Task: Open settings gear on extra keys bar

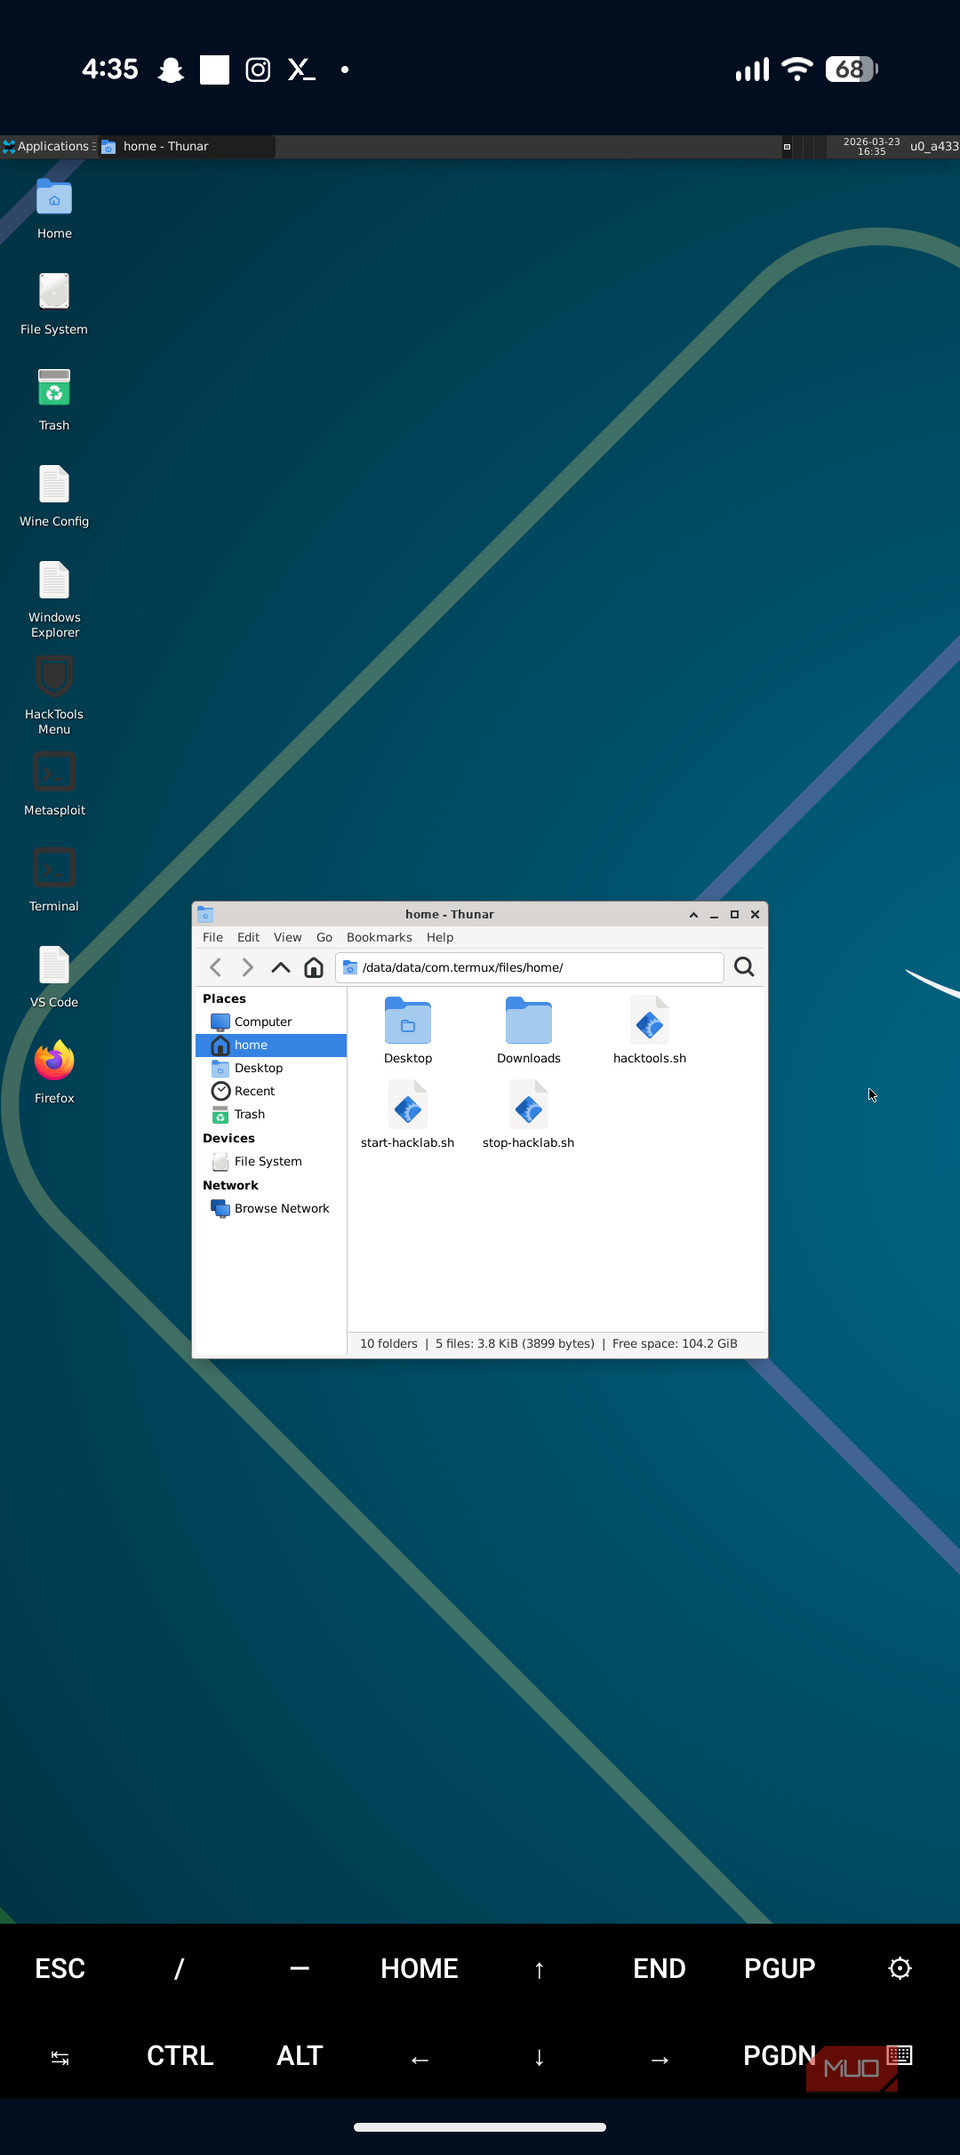Action: pos(900,1968)
